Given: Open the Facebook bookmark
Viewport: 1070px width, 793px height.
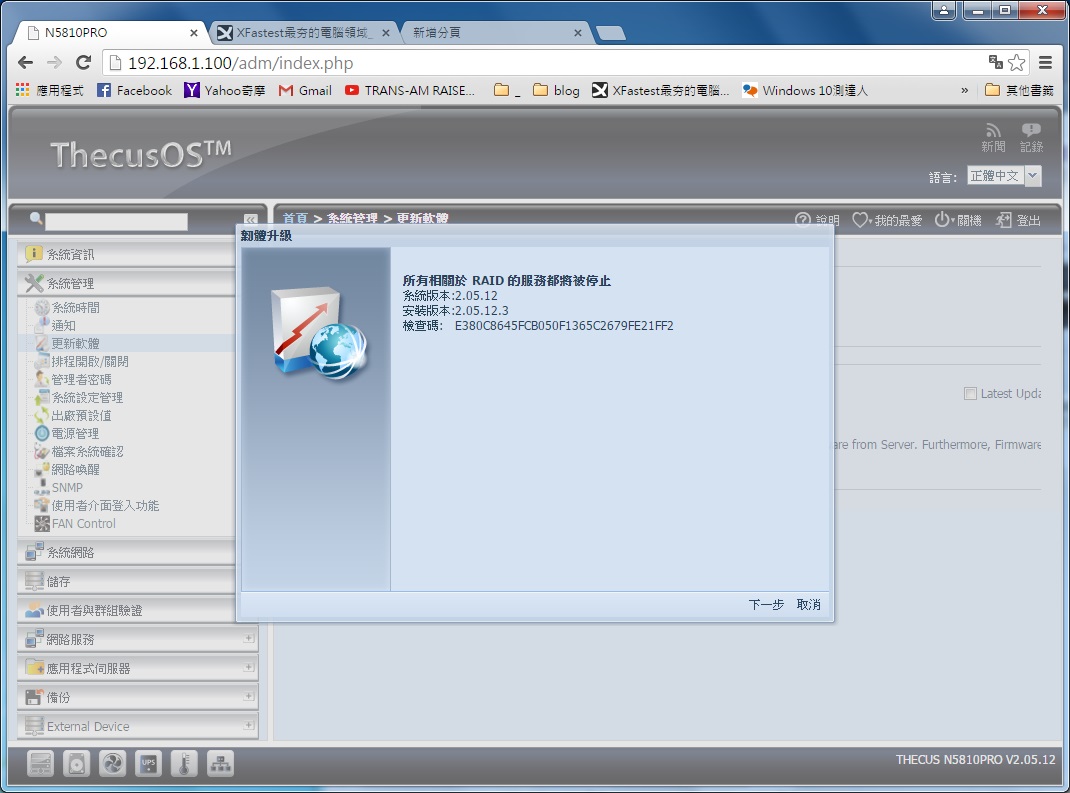Looking at the screenshot, I should [x=134, y=90].
